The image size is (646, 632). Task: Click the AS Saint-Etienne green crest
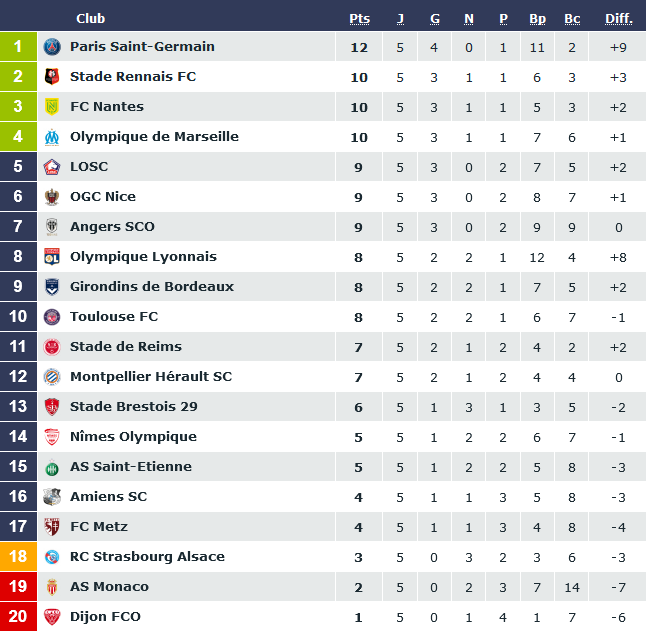coord(52,467)
